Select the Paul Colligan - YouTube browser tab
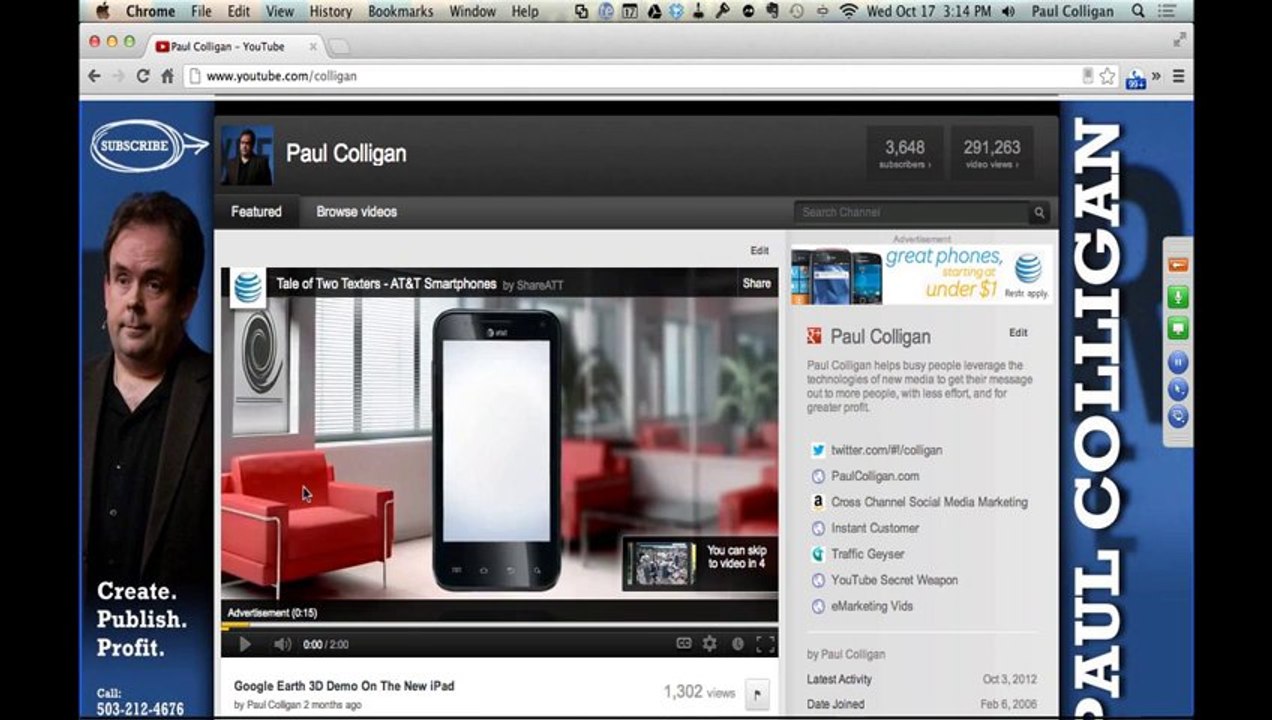This screenshot has height=720, width=1272. click(x=235, y=46)
